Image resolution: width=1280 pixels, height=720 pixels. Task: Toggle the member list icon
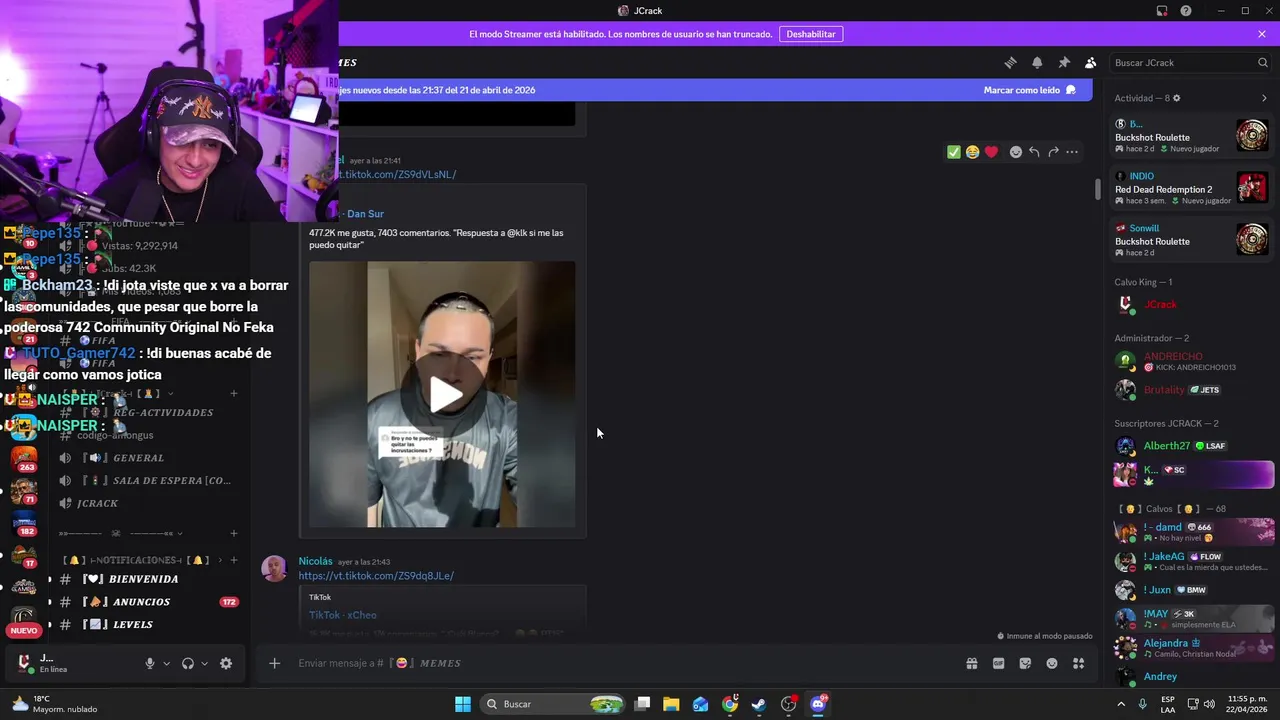1091,62
